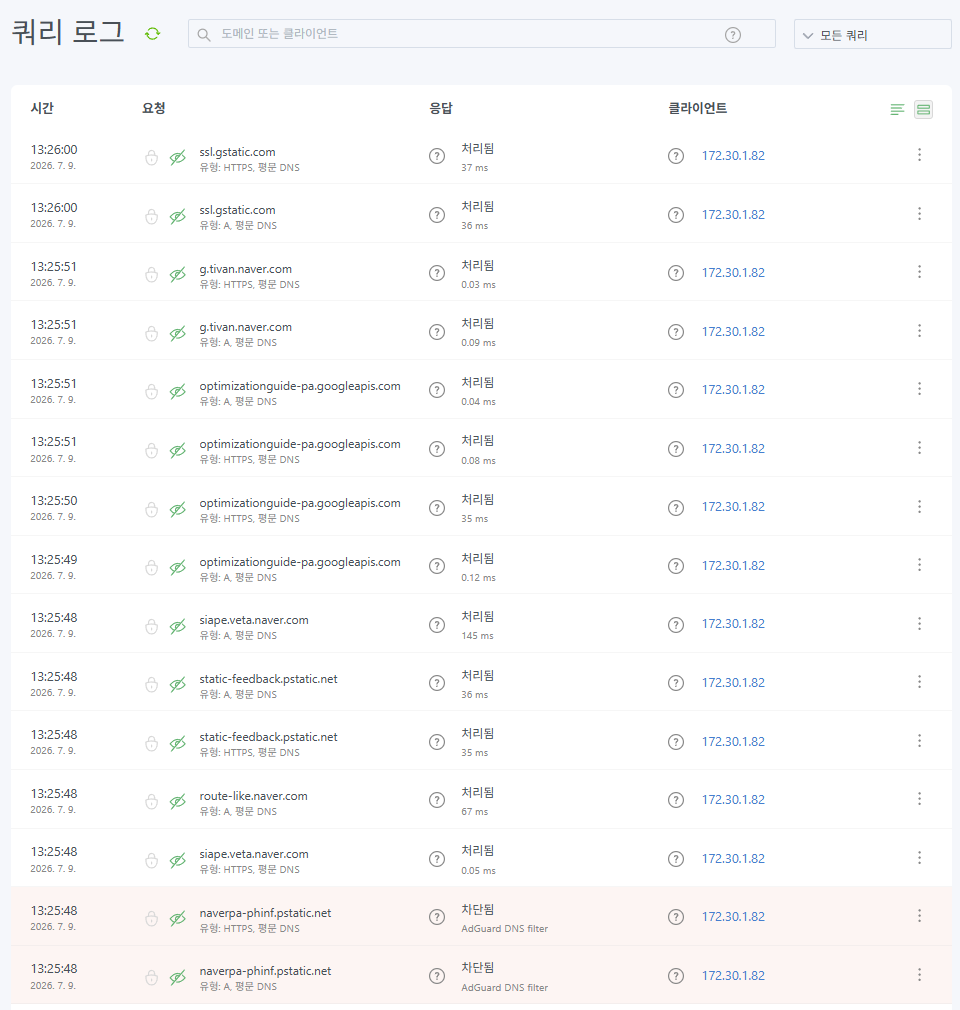Screen dimensions: 960x1010
Task: Click crossed-eye icon for g.tivan.naver.com HTTPS
Action: coord(178,275)
